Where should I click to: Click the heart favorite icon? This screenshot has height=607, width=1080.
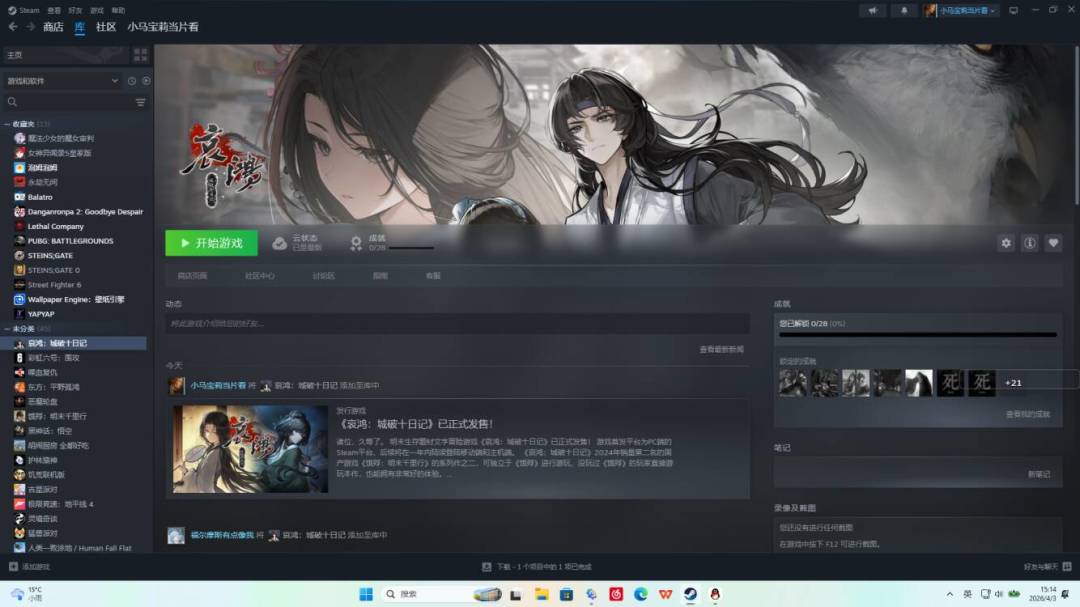point(1053,243)
